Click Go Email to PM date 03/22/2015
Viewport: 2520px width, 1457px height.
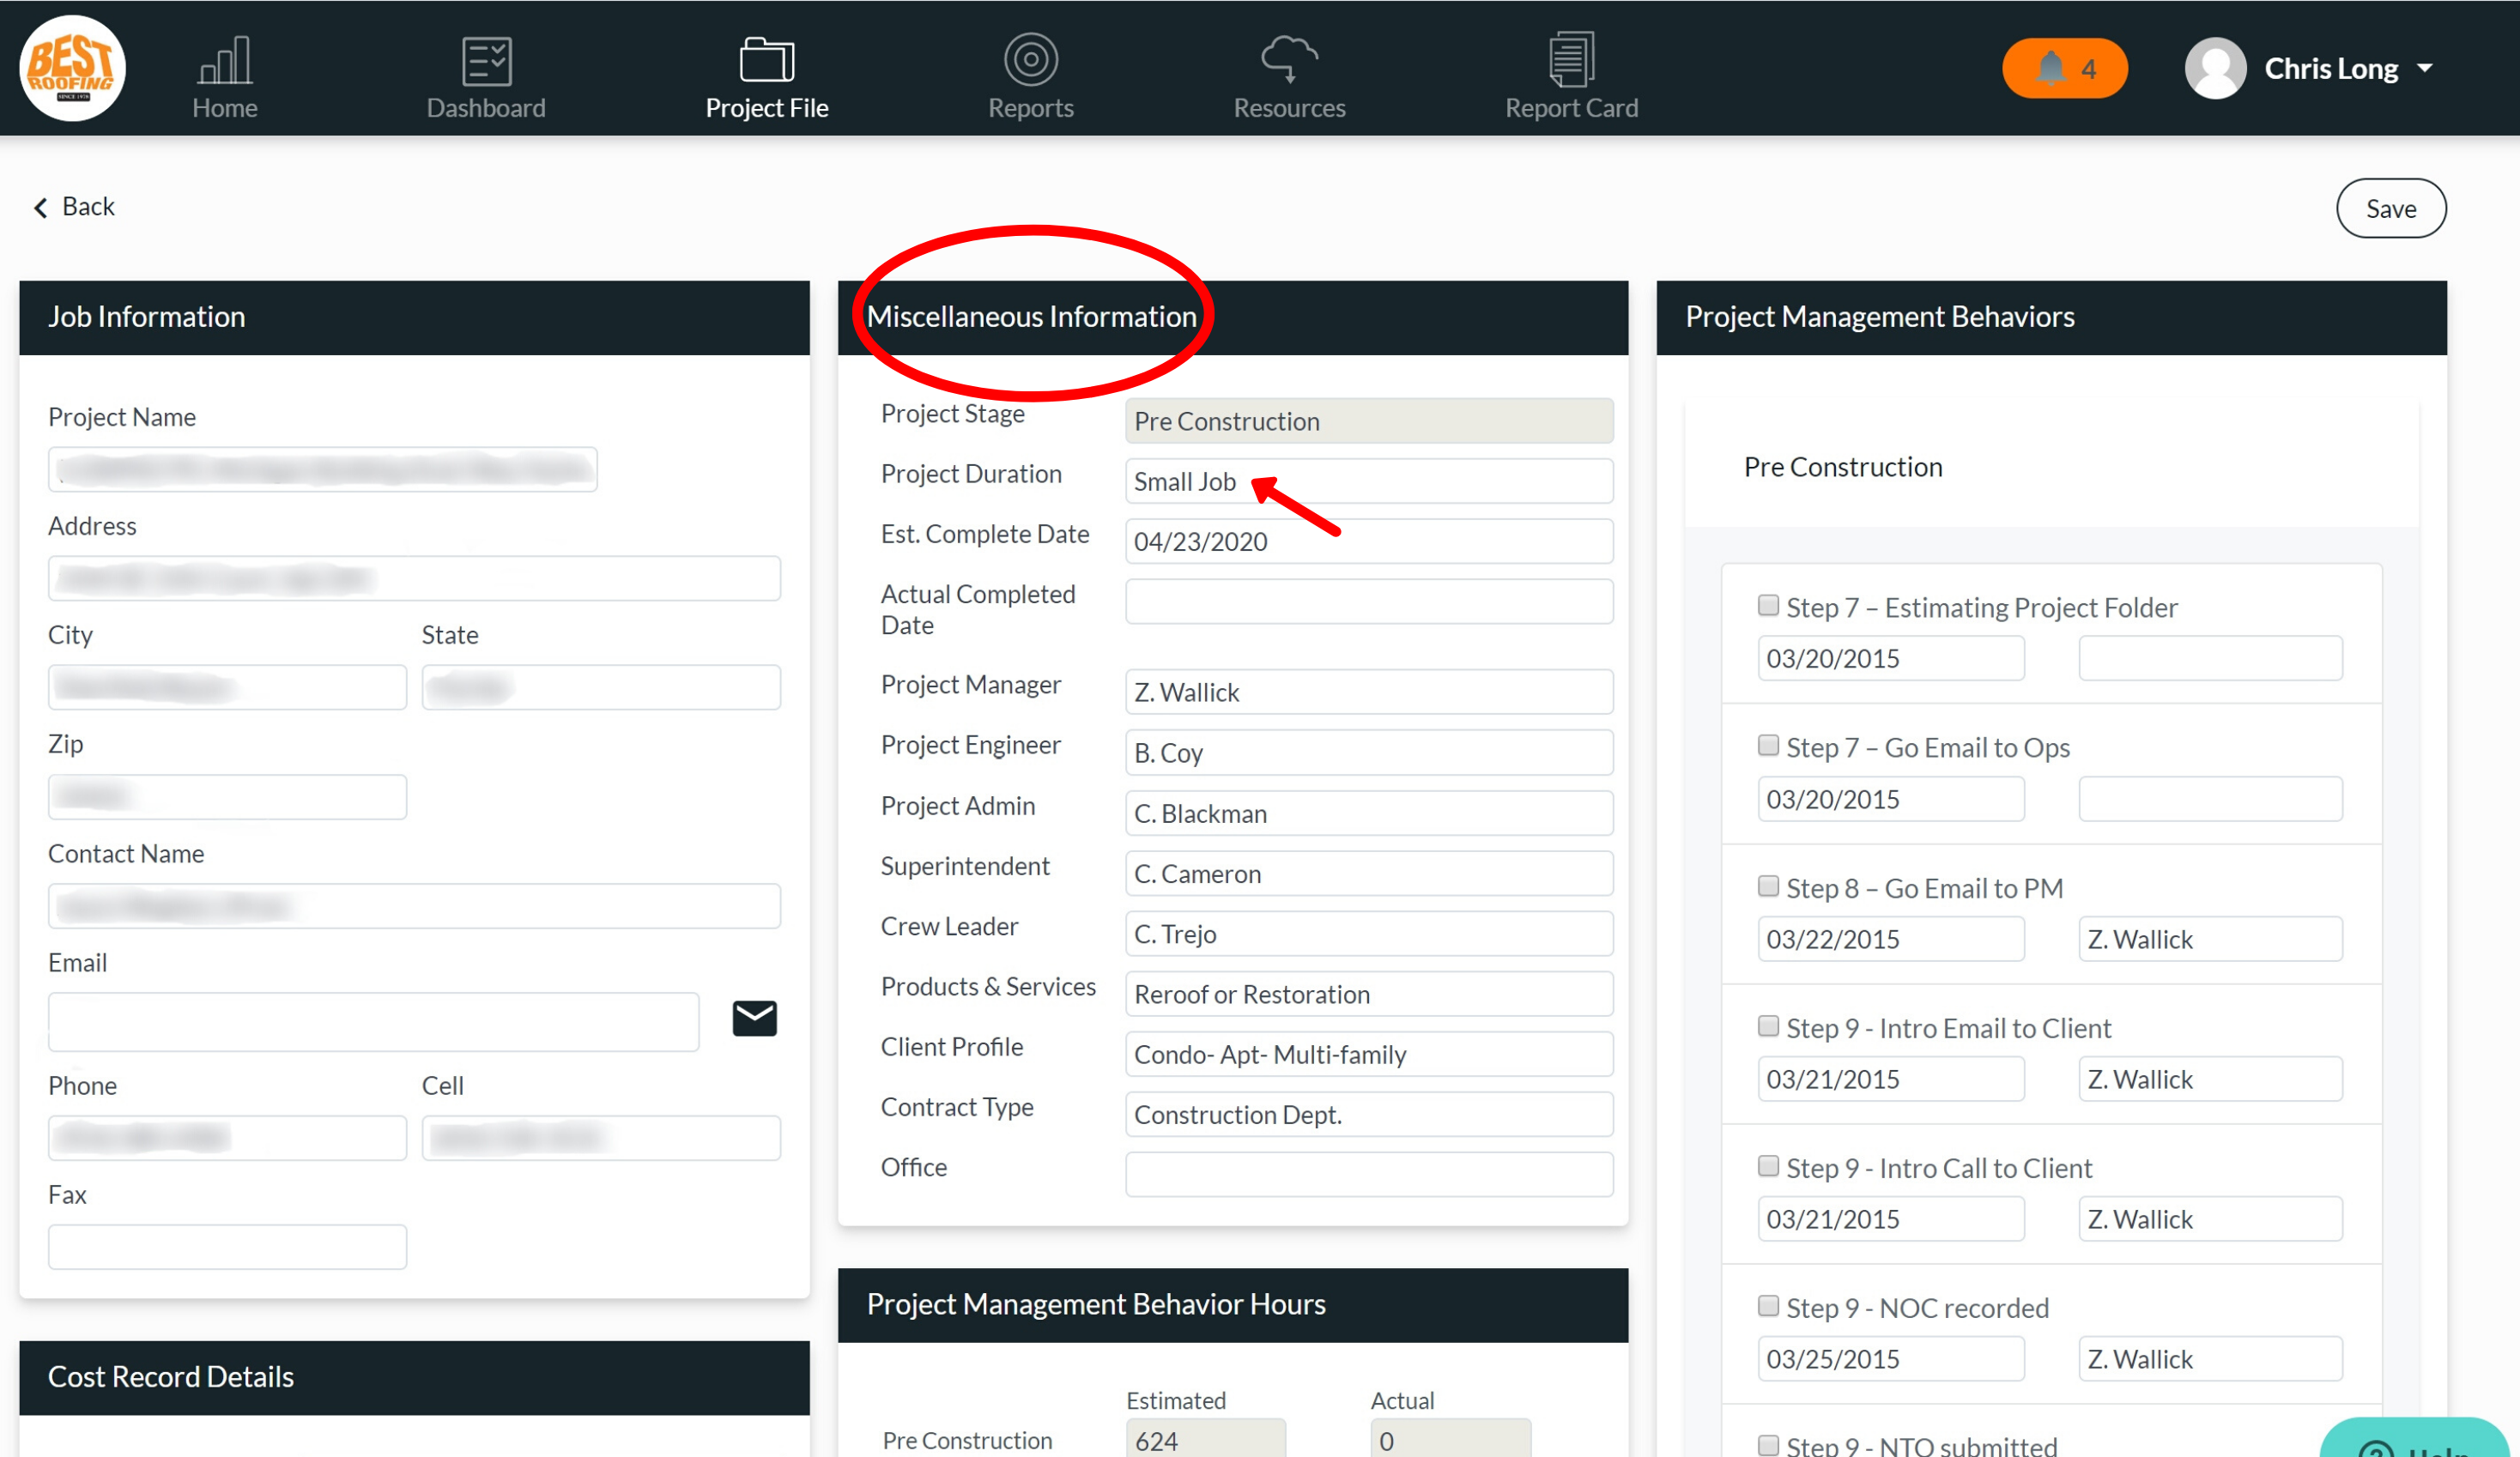point(1891,939)
